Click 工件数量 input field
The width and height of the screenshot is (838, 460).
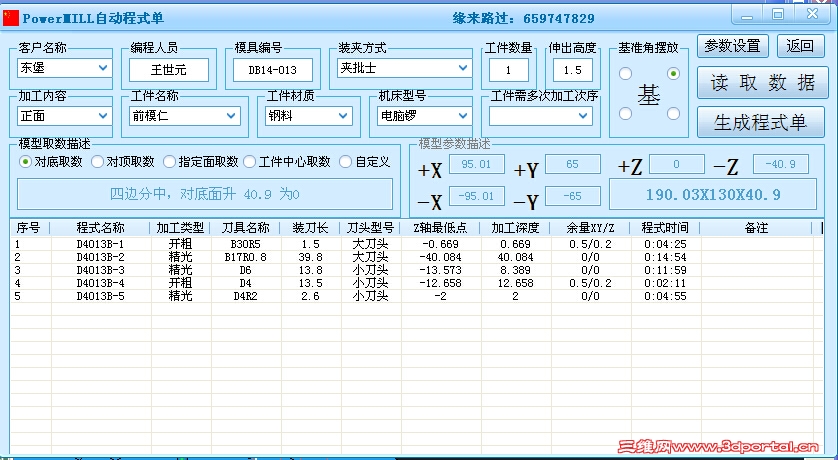pyautogui.click(x=508, y=70)
